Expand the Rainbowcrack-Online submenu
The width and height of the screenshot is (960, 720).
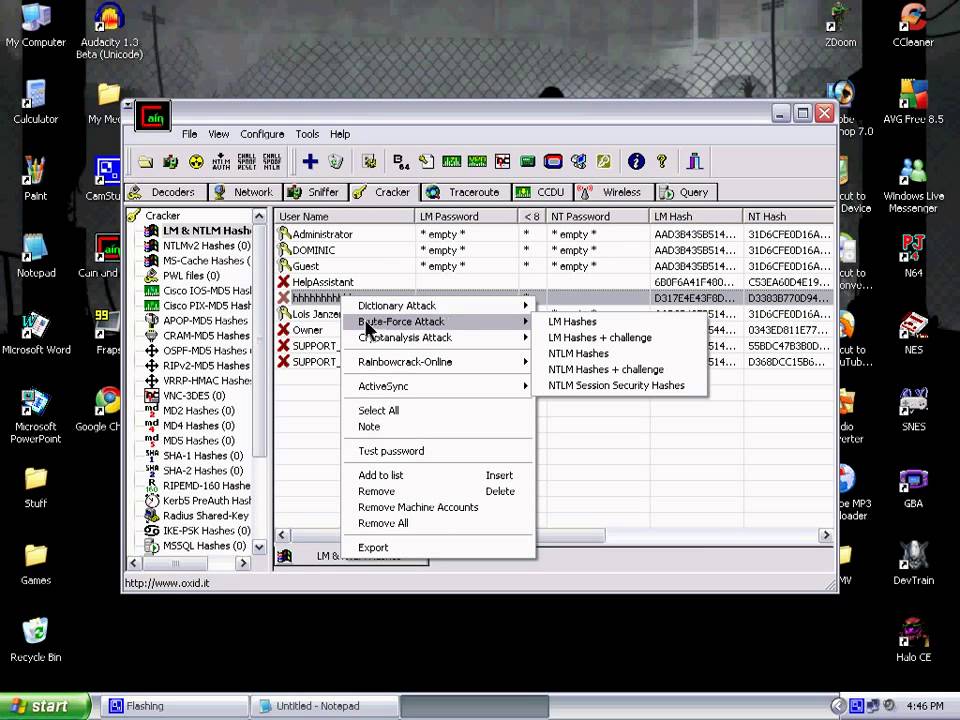(438, 362)
